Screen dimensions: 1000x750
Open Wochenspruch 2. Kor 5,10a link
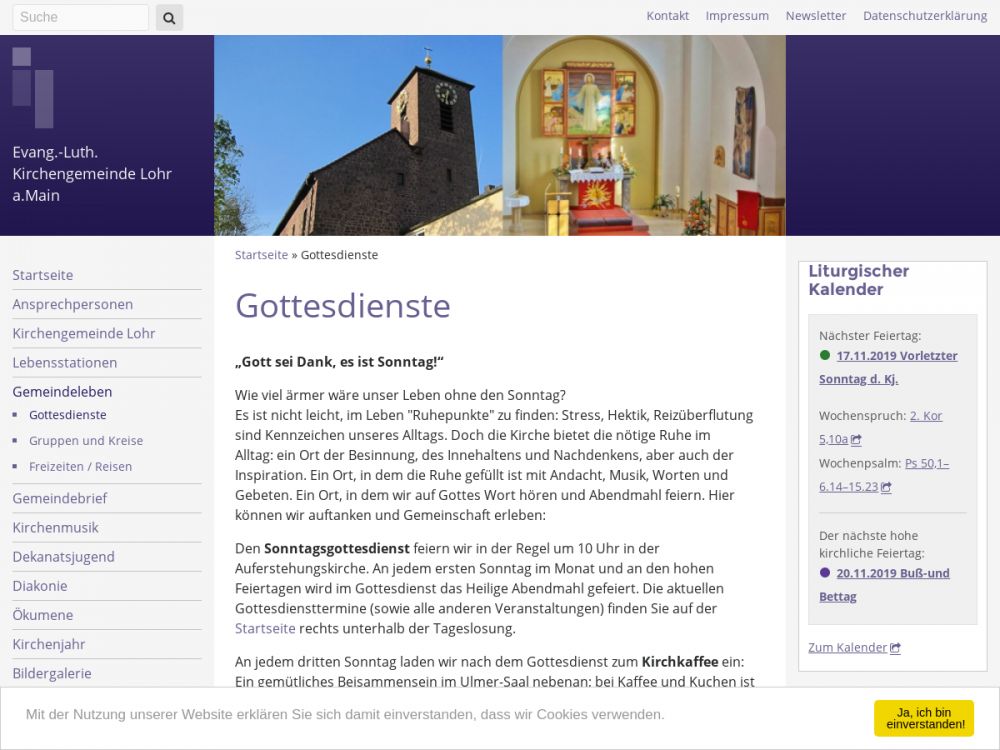coord(925,416)
